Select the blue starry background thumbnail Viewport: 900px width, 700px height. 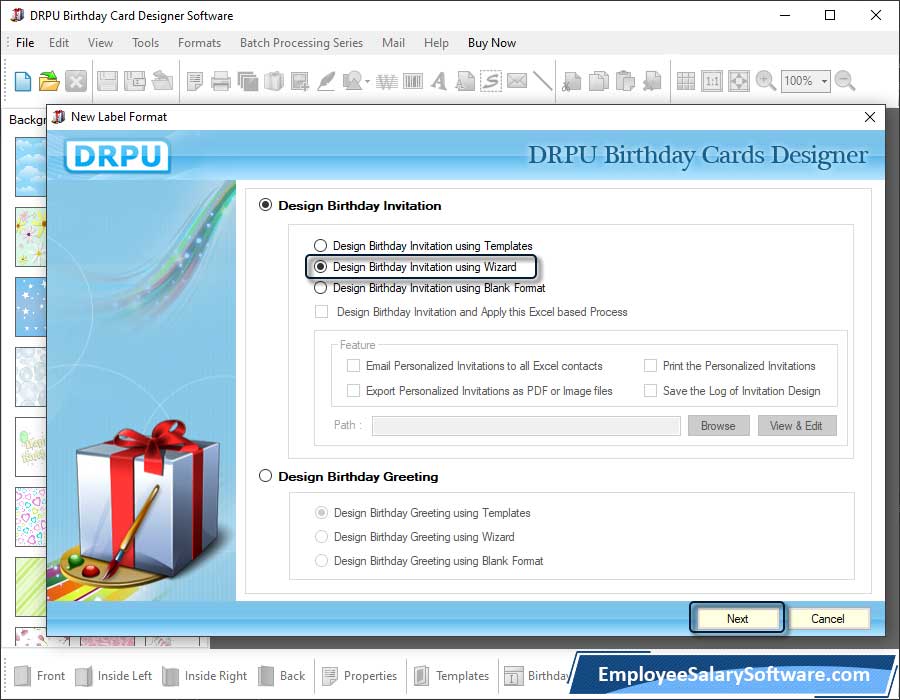click(x=30, y=305)
